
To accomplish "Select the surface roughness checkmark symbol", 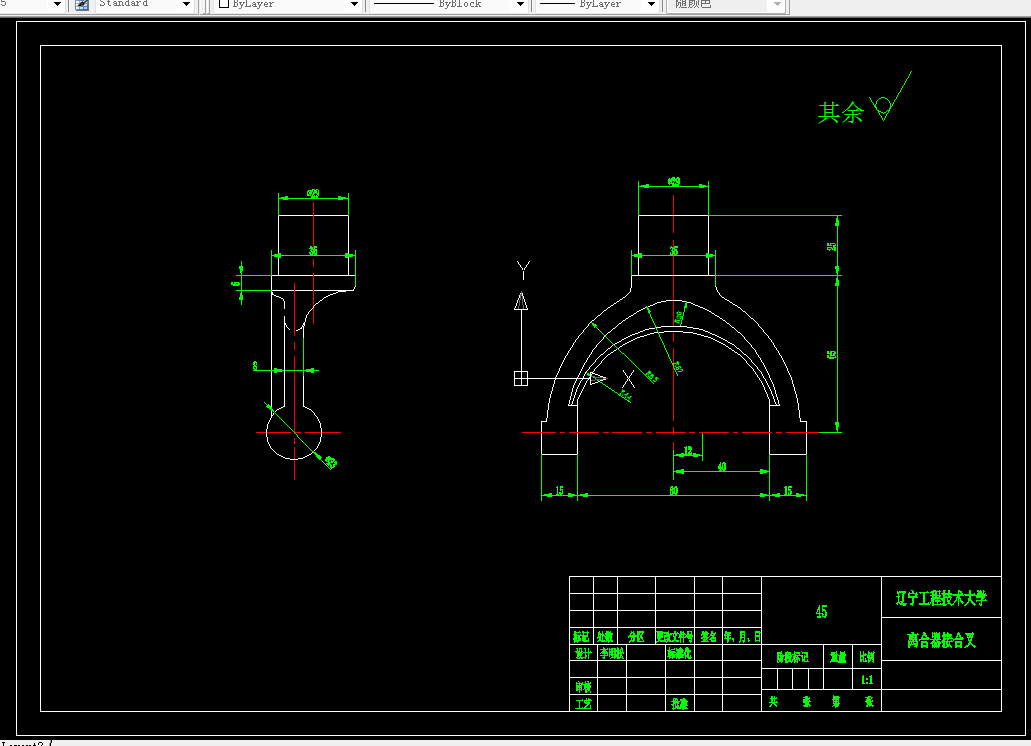I will (890, 97).
